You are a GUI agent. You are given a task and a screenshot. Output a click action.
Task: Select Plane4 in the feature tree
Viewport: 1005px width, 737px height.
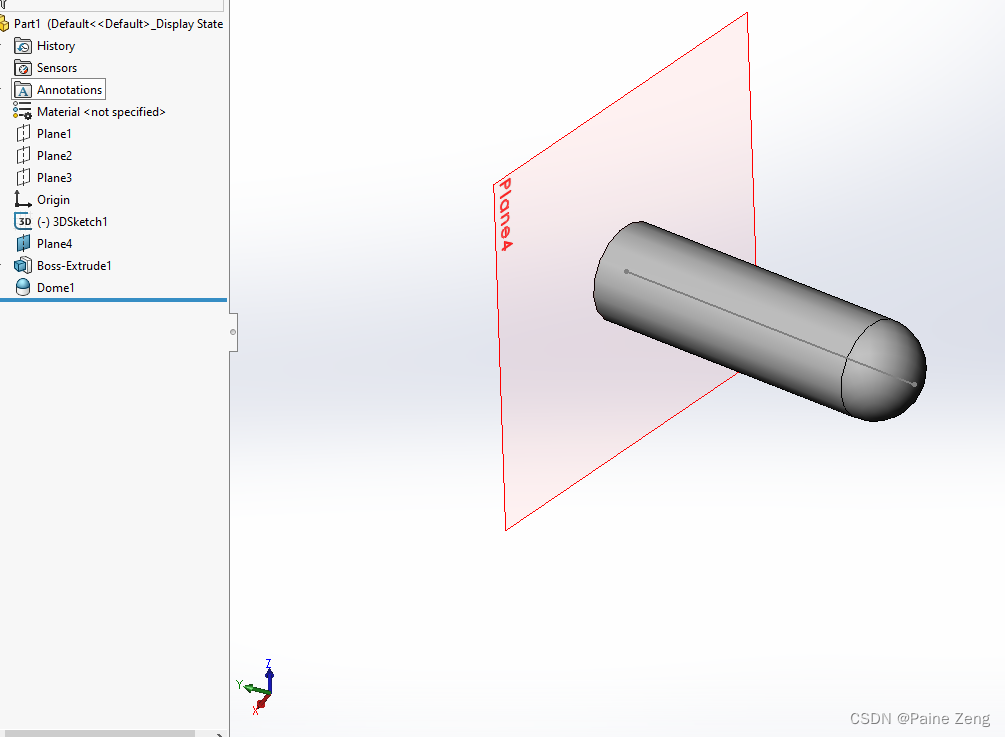click(x=54, y=244)
